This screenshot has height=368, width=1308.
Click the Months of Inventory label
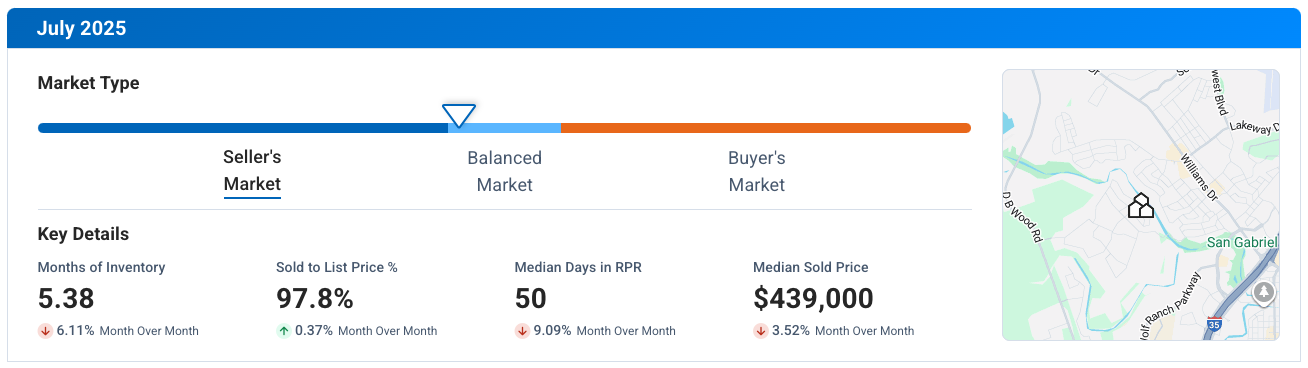[x=101, y=267]
